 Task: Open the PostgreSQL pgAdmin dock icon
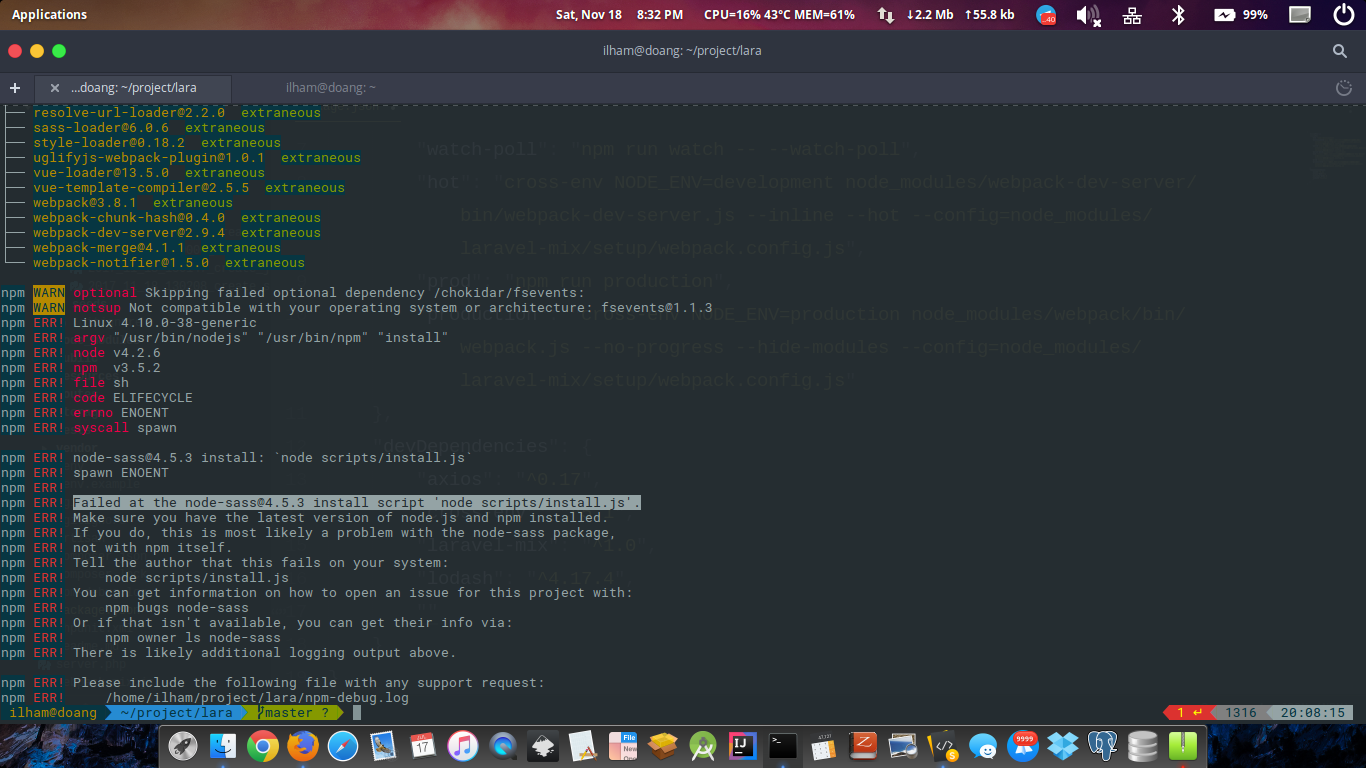click(1103, 746)
